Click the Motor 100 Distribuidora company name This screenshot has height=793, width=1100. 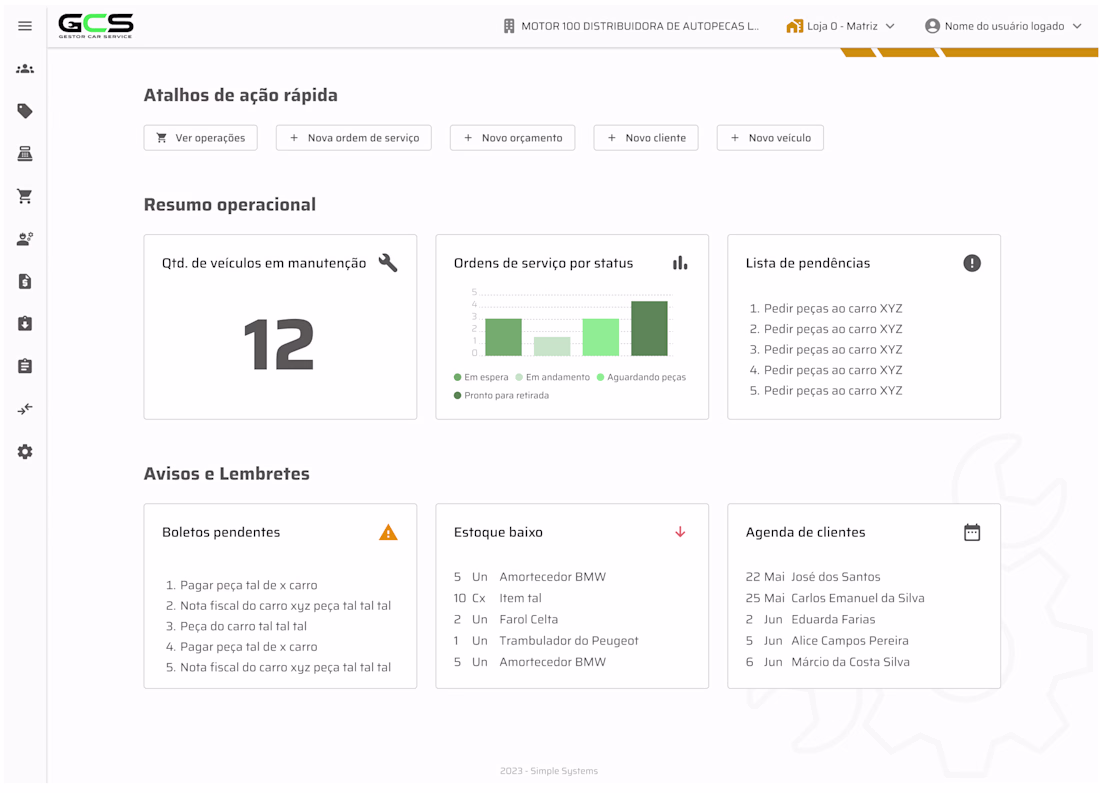click(631, 26)
